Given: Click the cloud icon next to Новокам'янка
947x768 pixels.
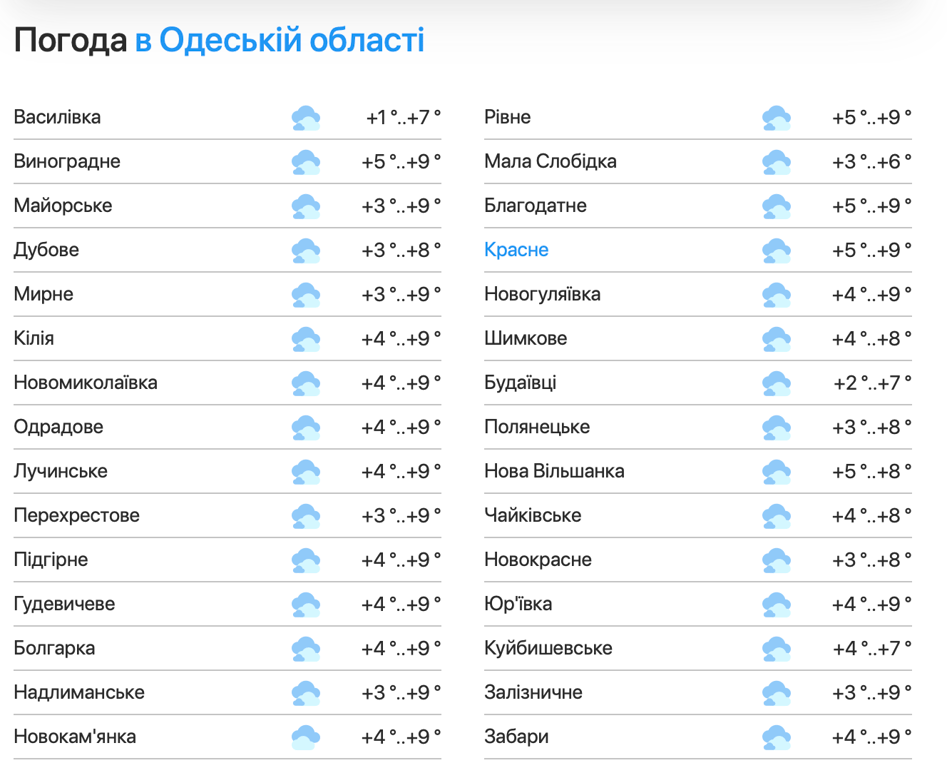Looking at the screenshot, I should tap(306, 737).
